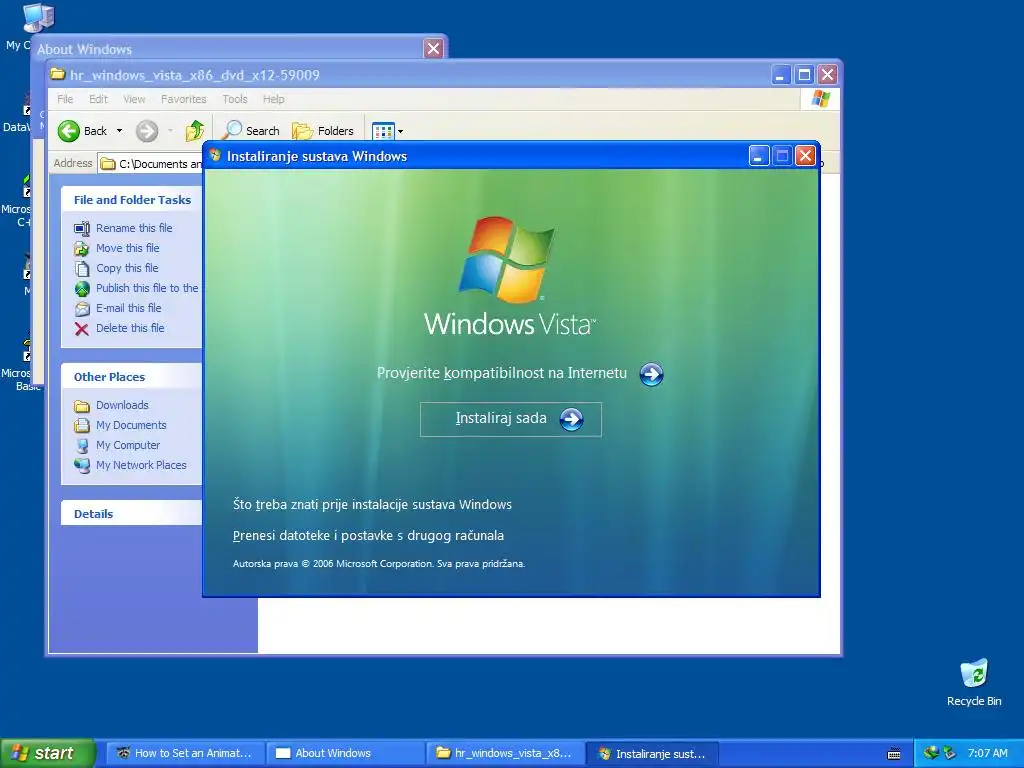Image resolution: width=1024 pixels, height=768 pixels.
Task: Maximize the hr_windows_vista Explorer window
Action: 804,74
